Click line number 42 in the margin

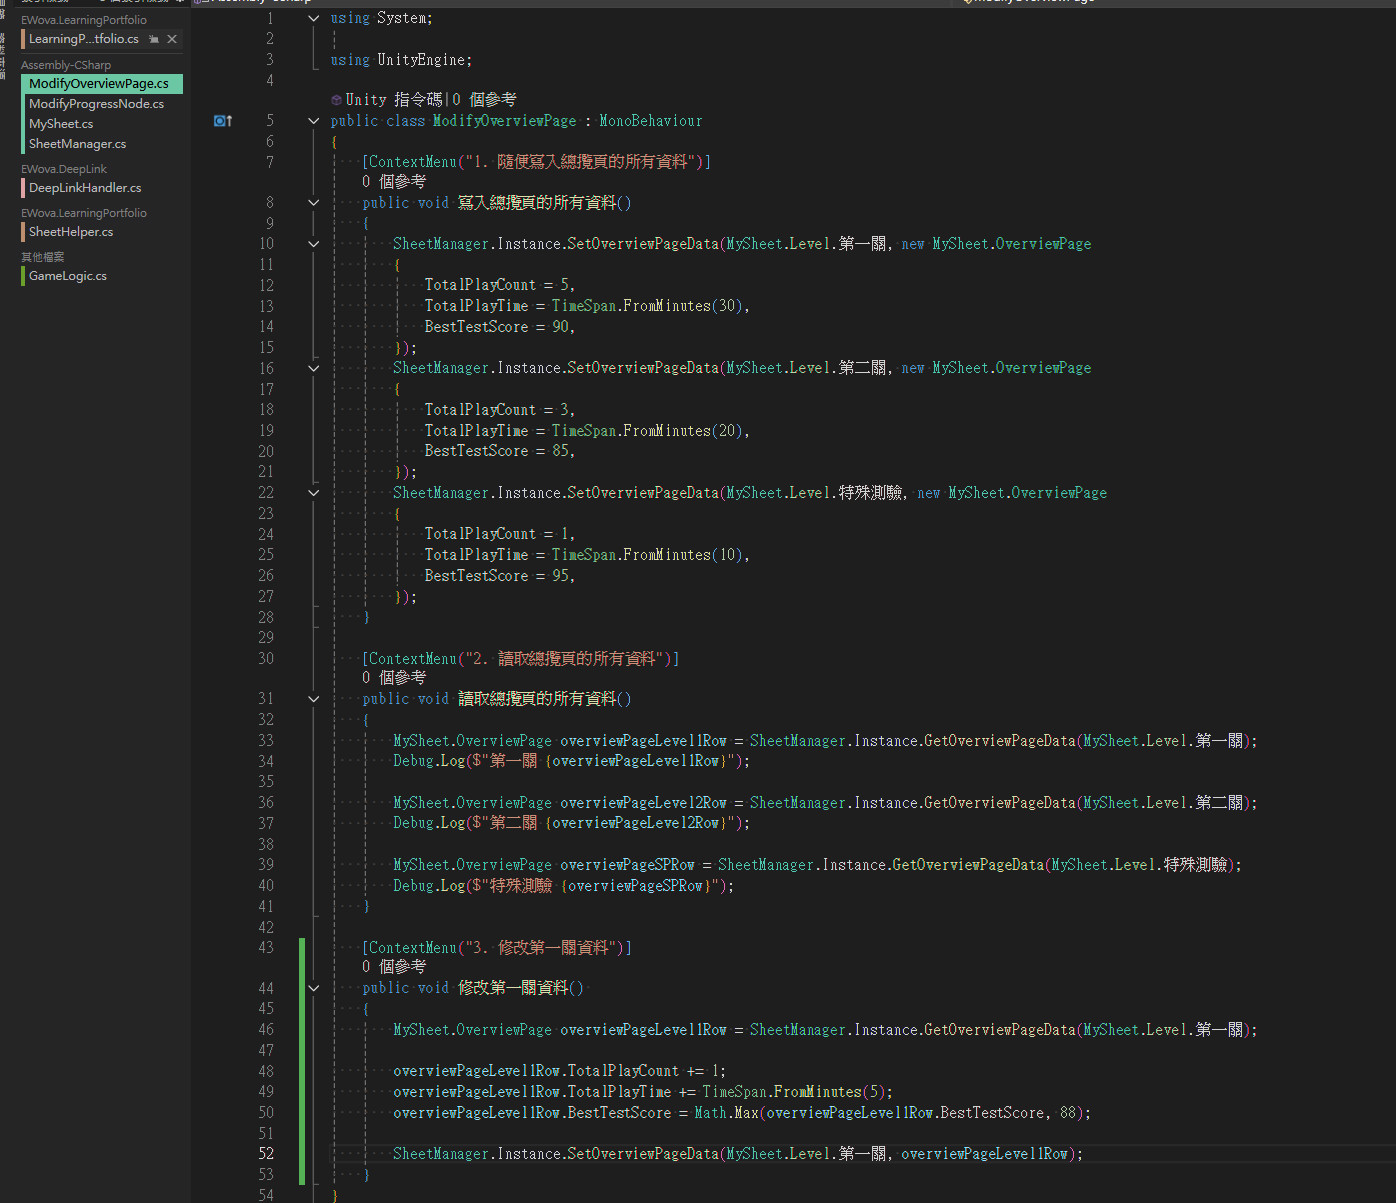pos(266,927)
